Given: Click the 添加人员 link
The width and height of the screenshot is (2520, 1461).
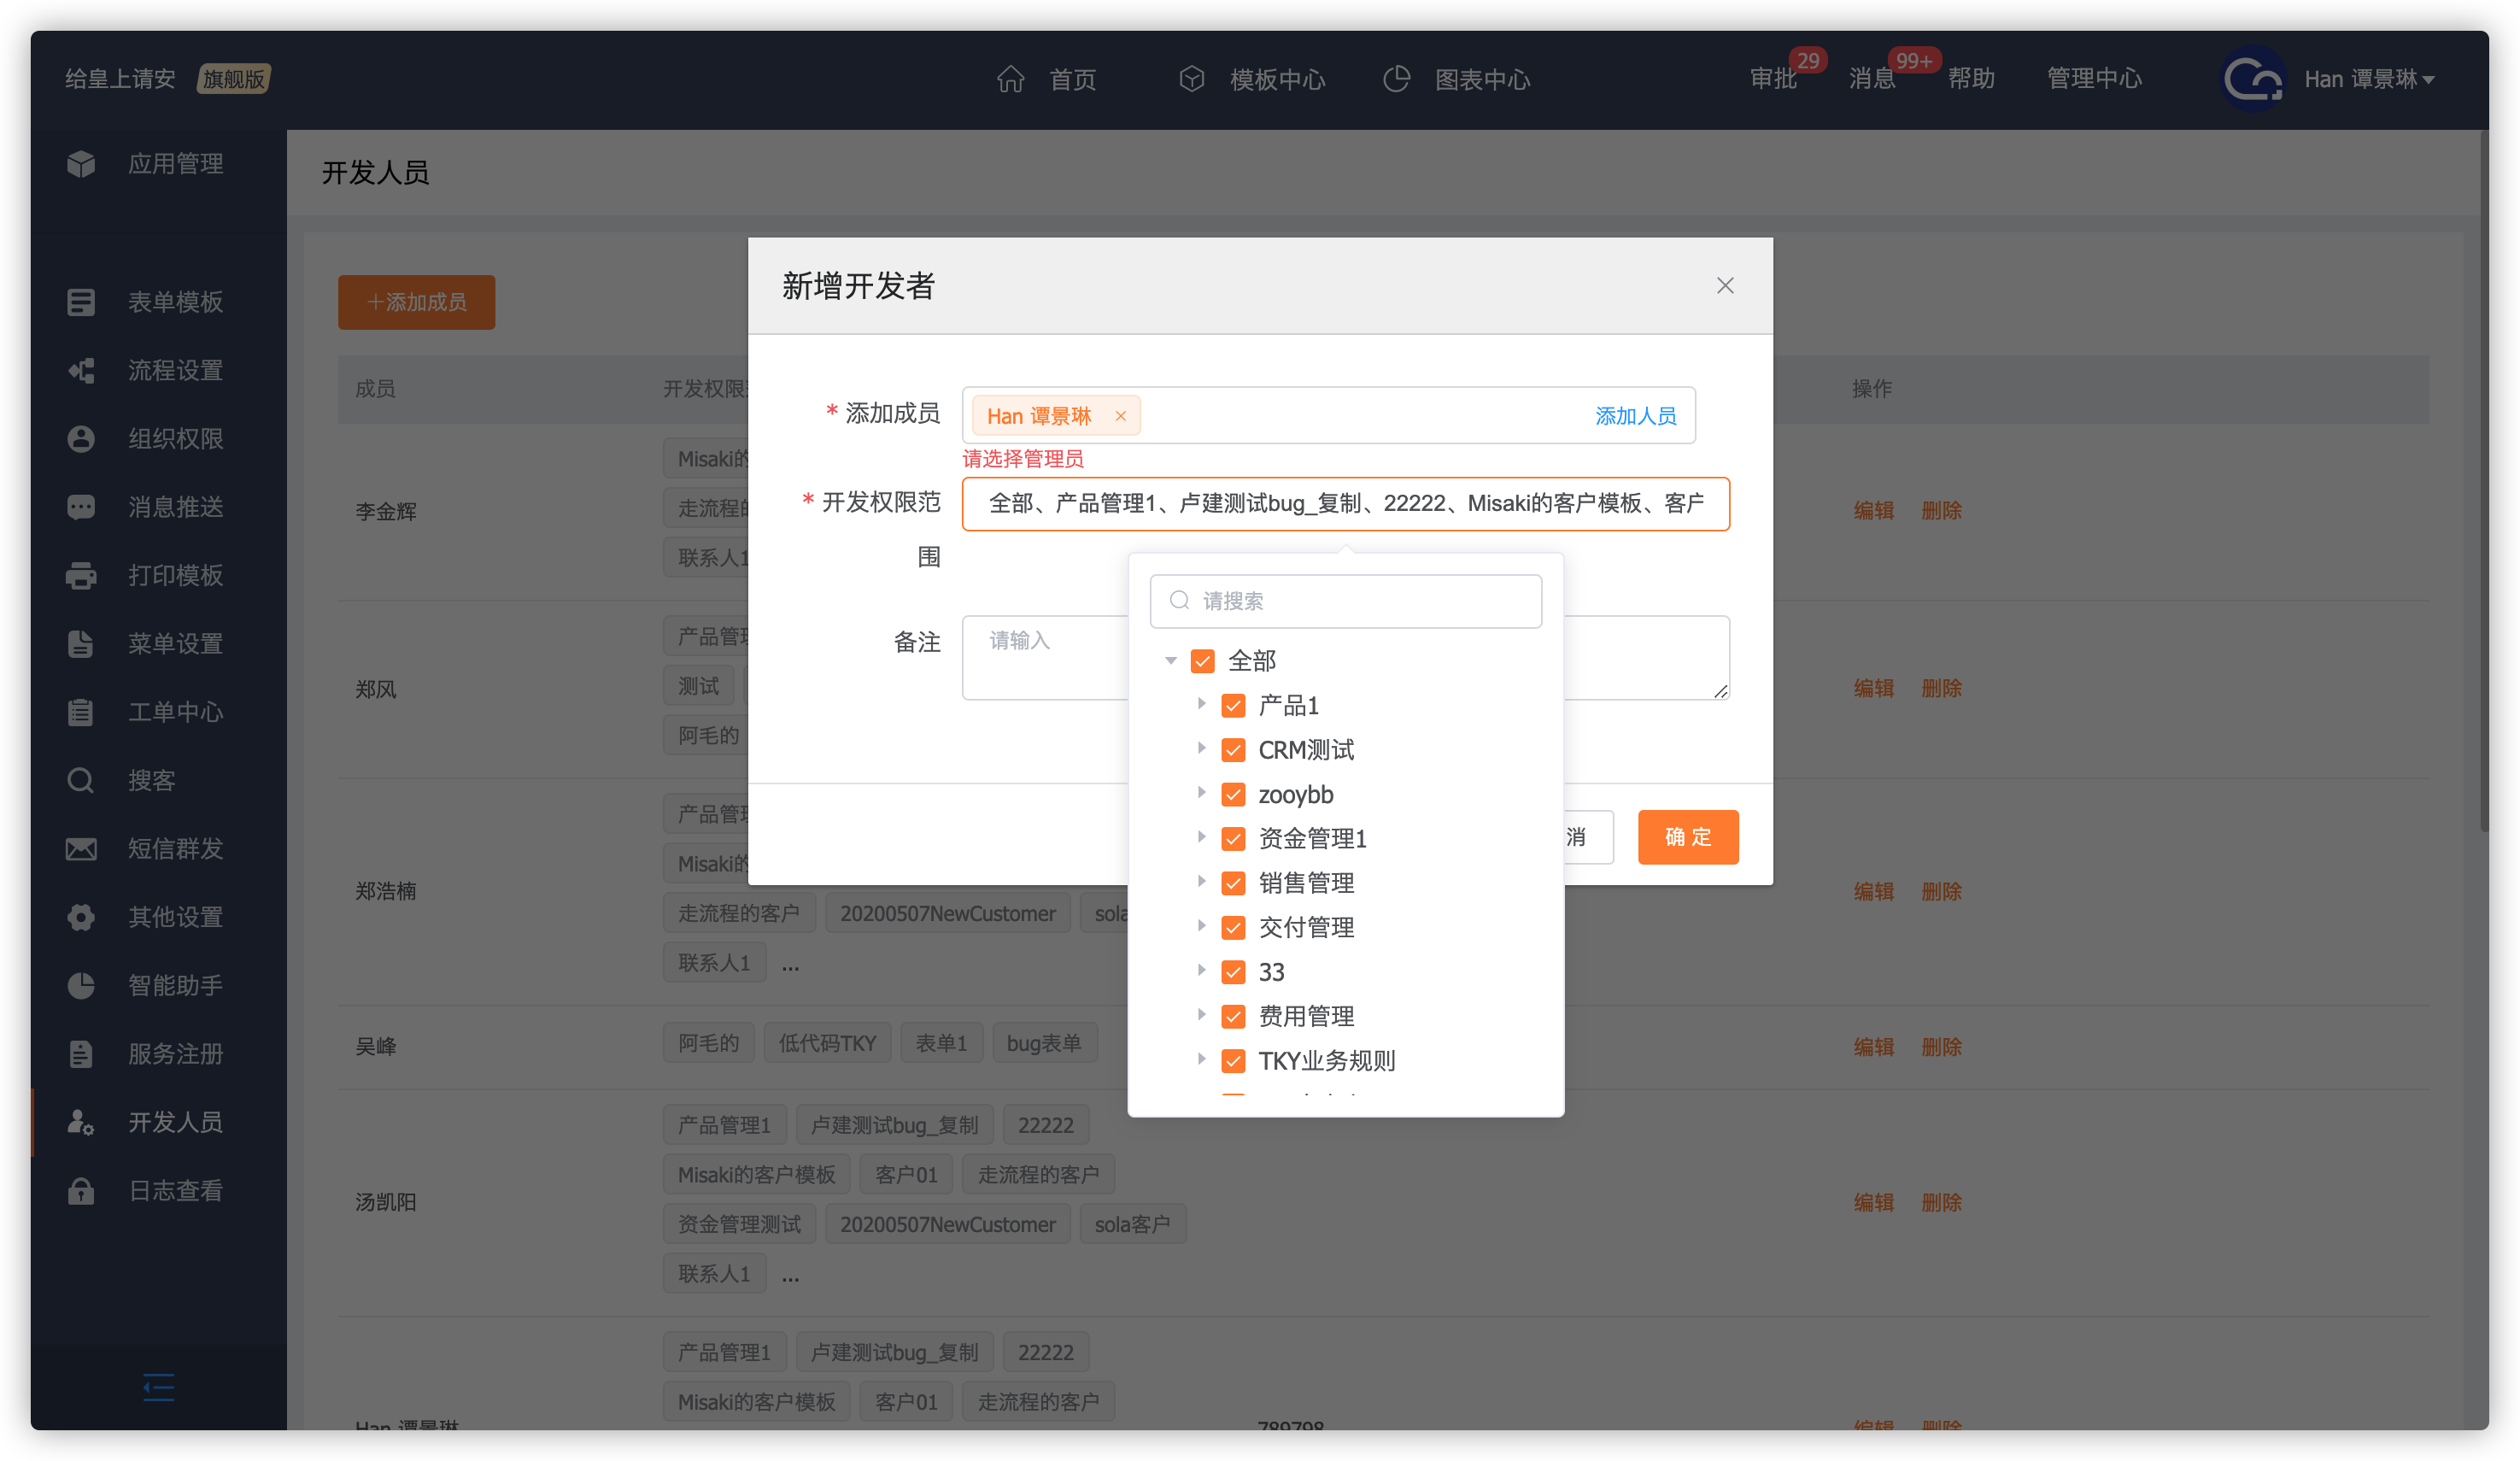Looking at the screenshot, I should (x=1635, y=416).
